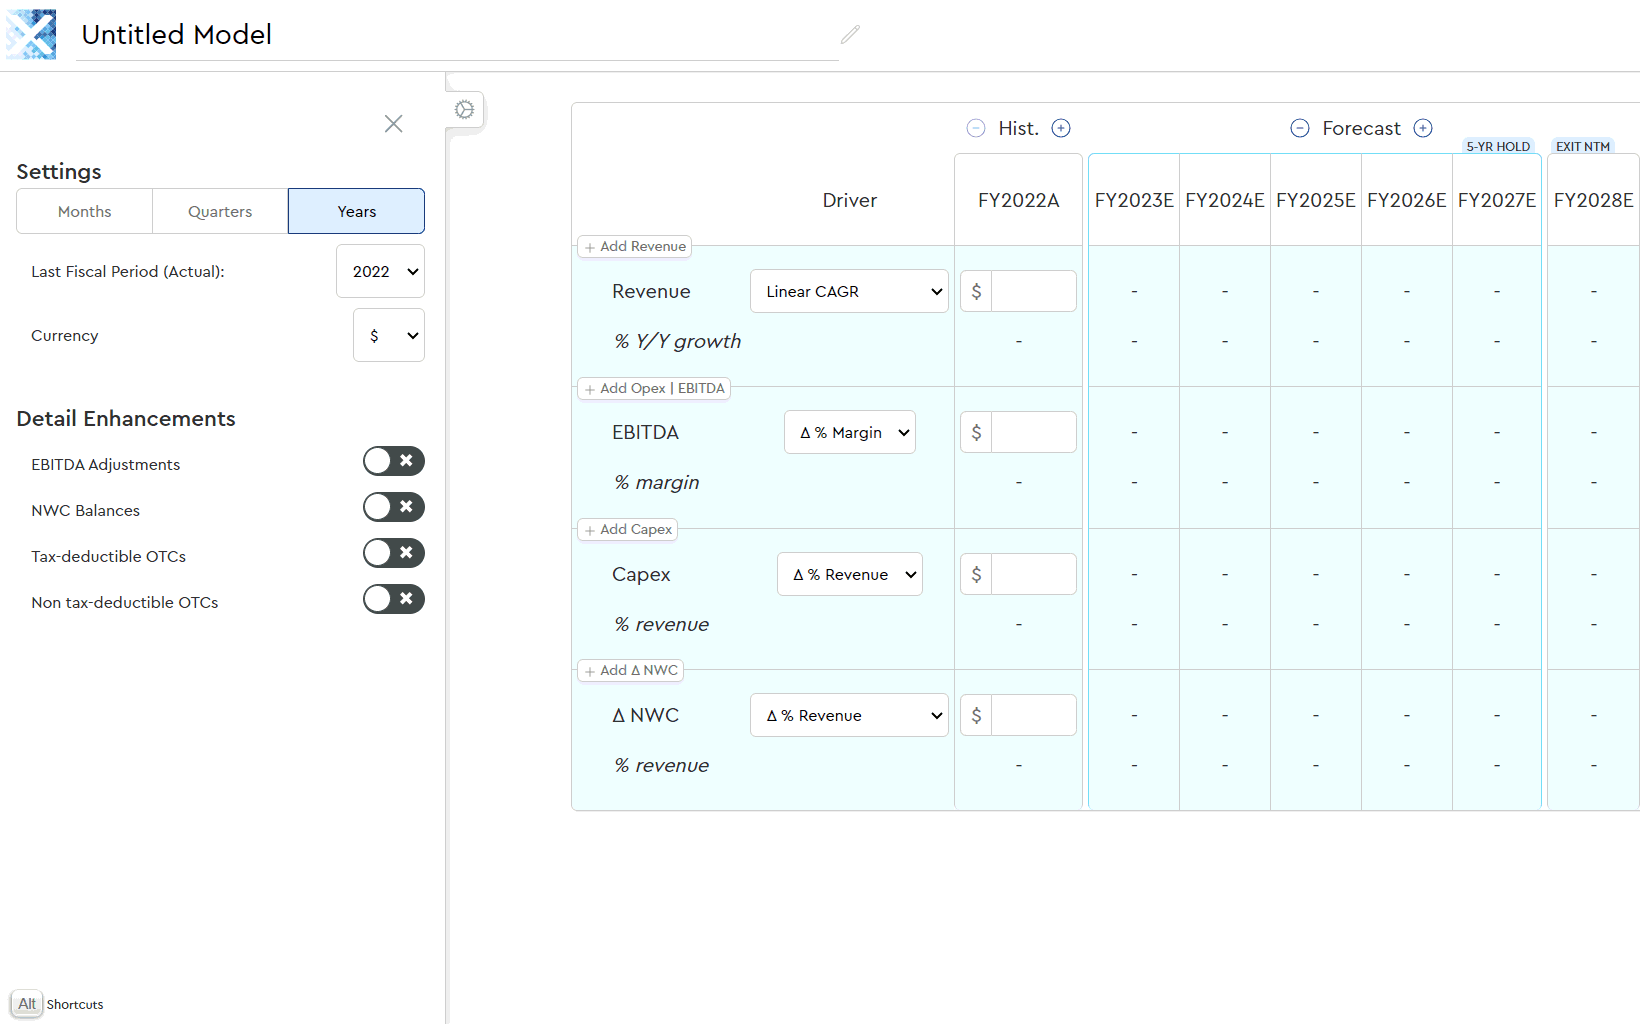Enable Tax-deductible OTCs toggle
The width and height of the screenshot is (1640, 1024).
coord(393,553)
